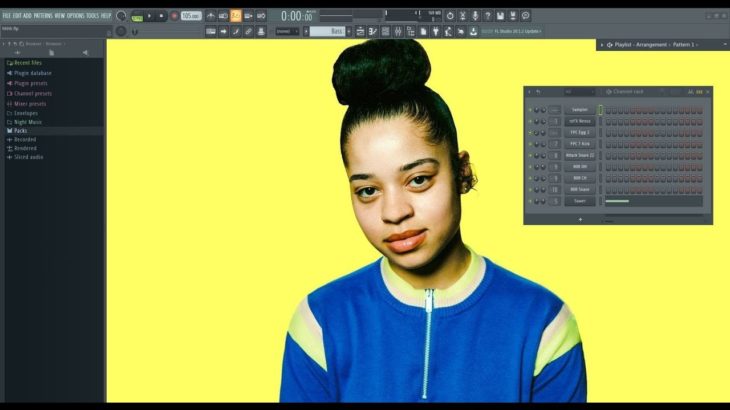
Task: Click the pattern selector left arrow
Action: (306, 31)
